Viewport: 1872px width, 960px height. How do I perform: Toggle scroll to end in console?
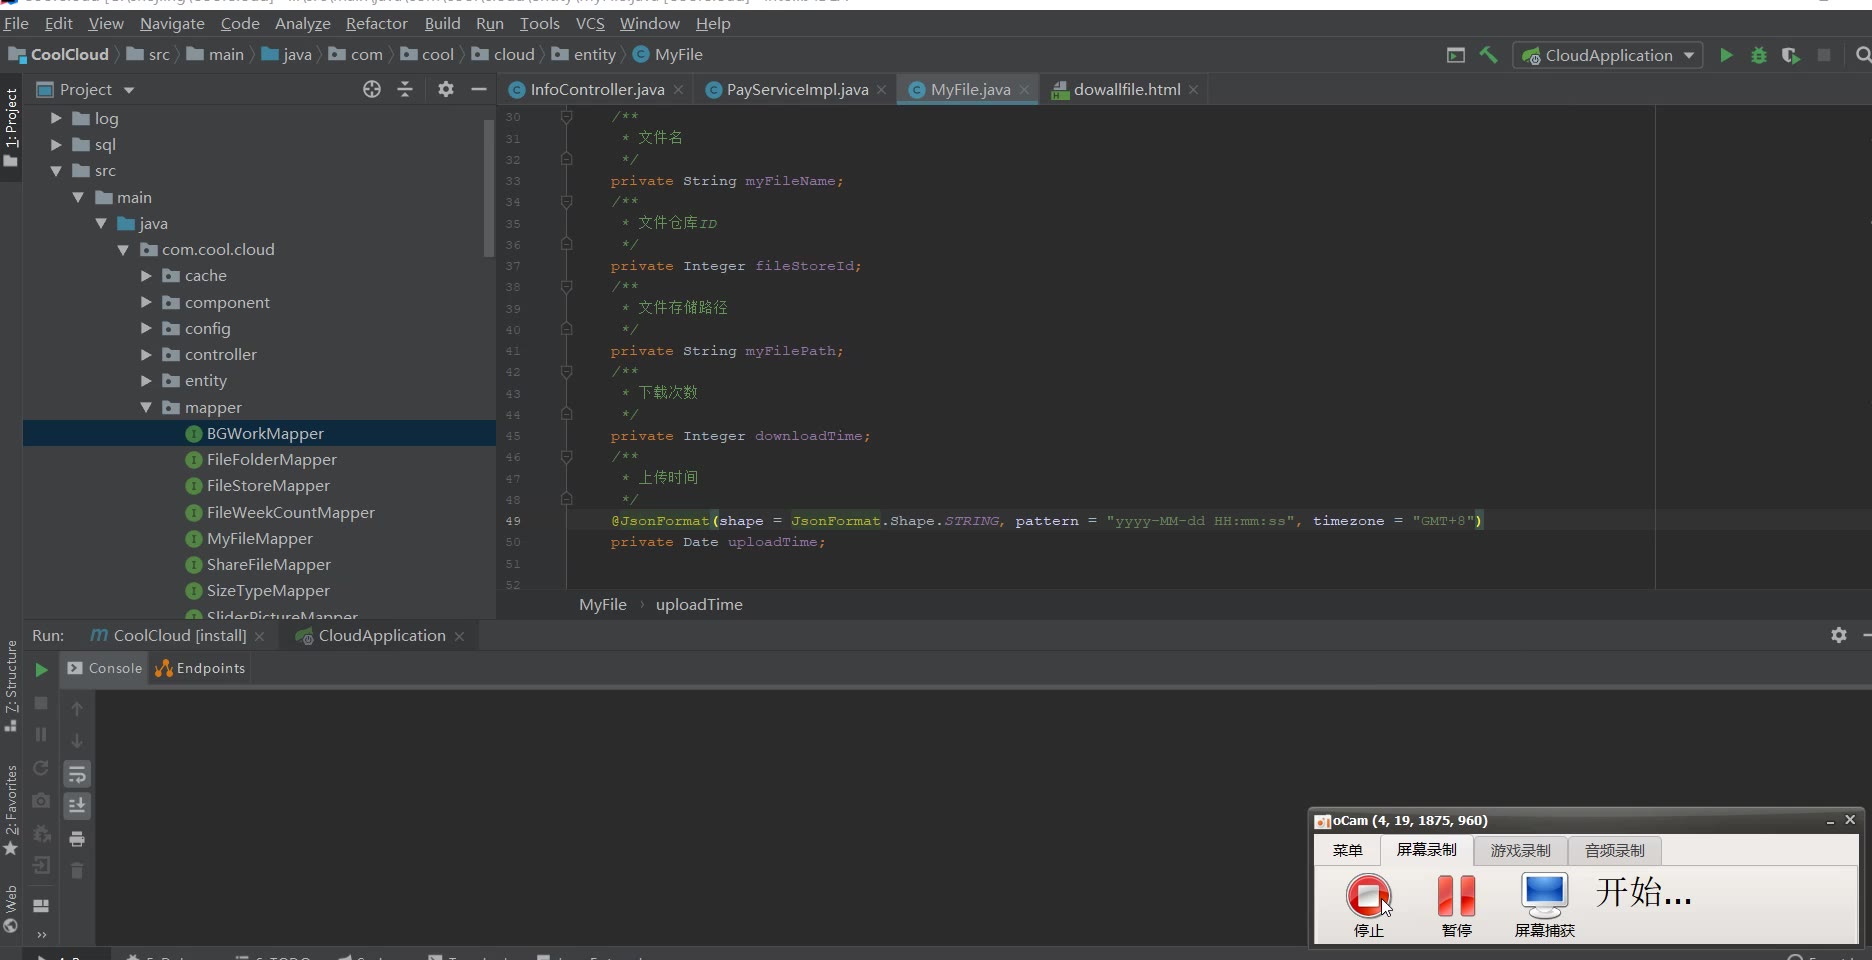[77, 806]
